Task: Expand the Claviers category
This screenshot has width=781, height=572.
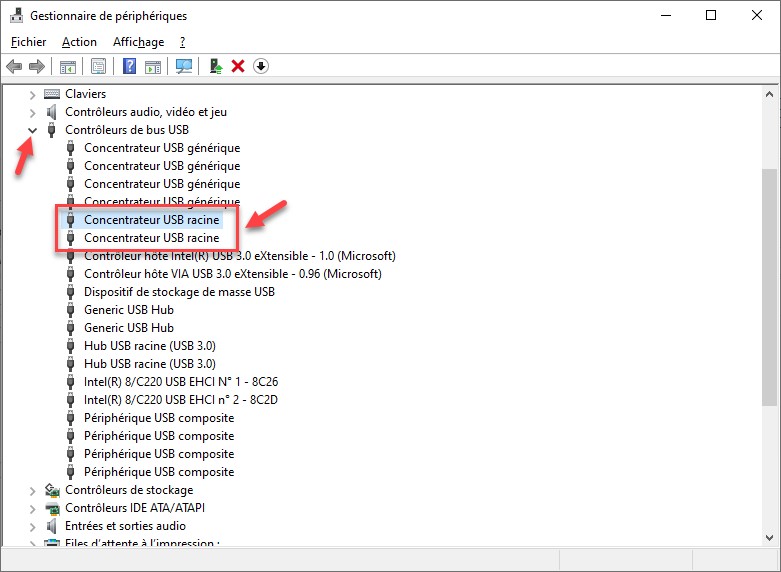Action: (x=33, y=94)
